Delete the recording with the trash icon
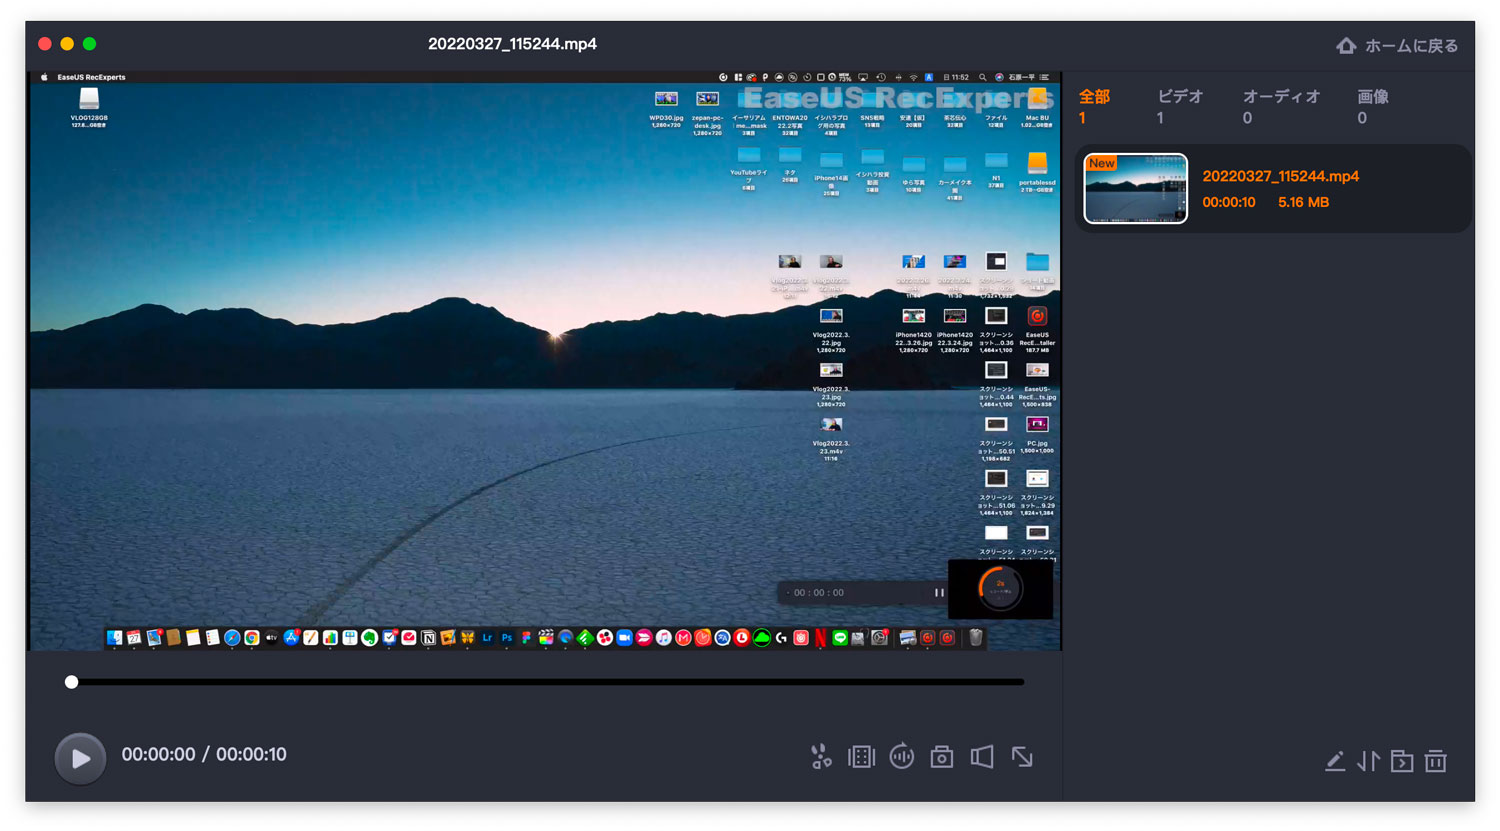Screen dimensions: 1500x831 click(x=1436, y=762)
